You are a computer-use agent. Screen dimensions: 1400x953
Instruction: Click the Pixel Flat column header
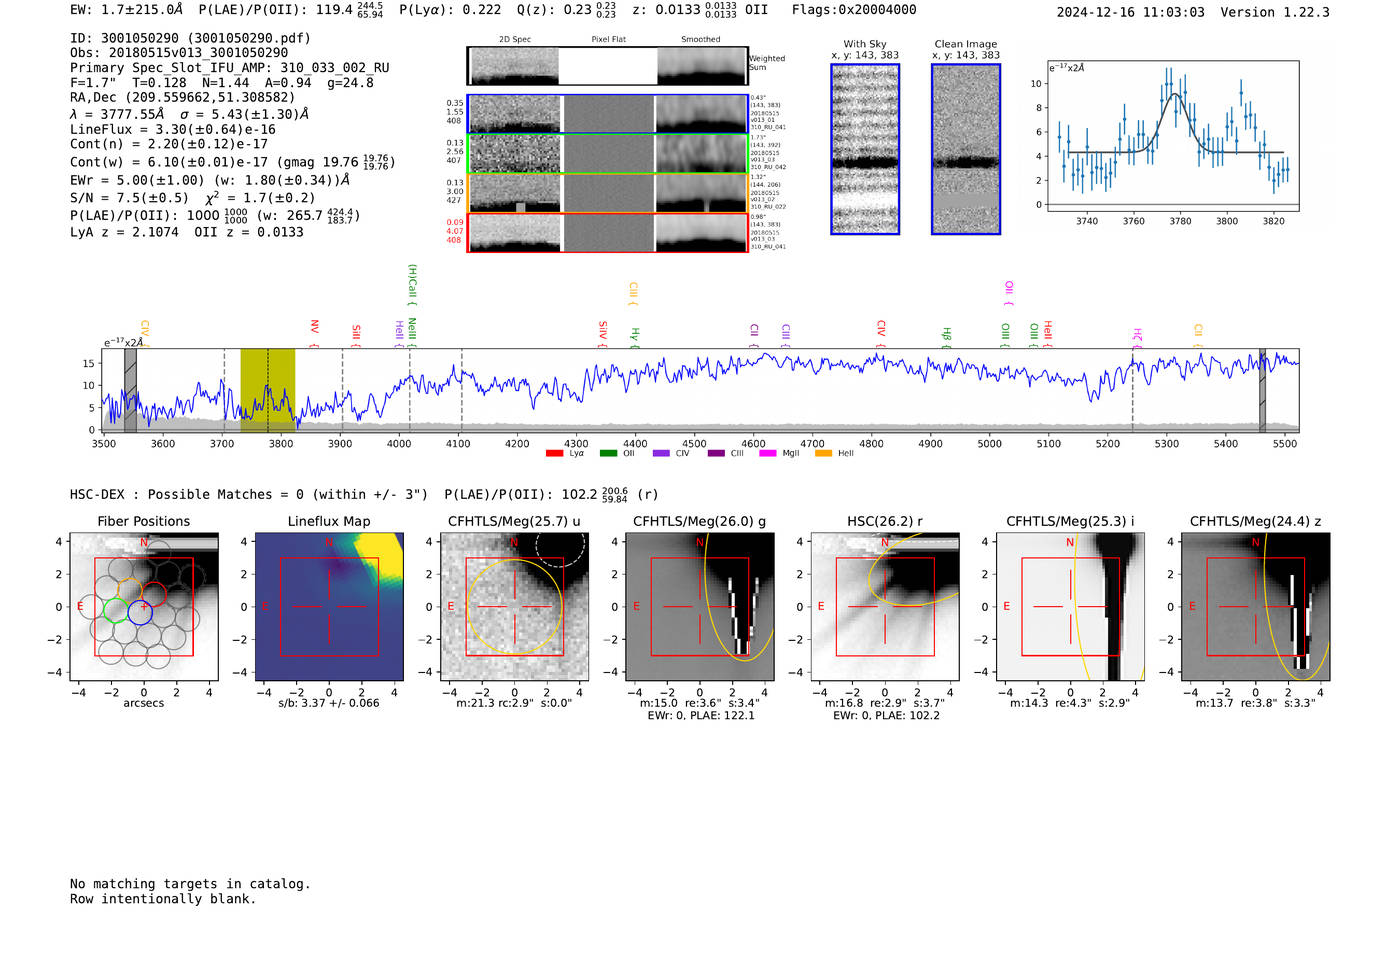click(x=608, y=40)
